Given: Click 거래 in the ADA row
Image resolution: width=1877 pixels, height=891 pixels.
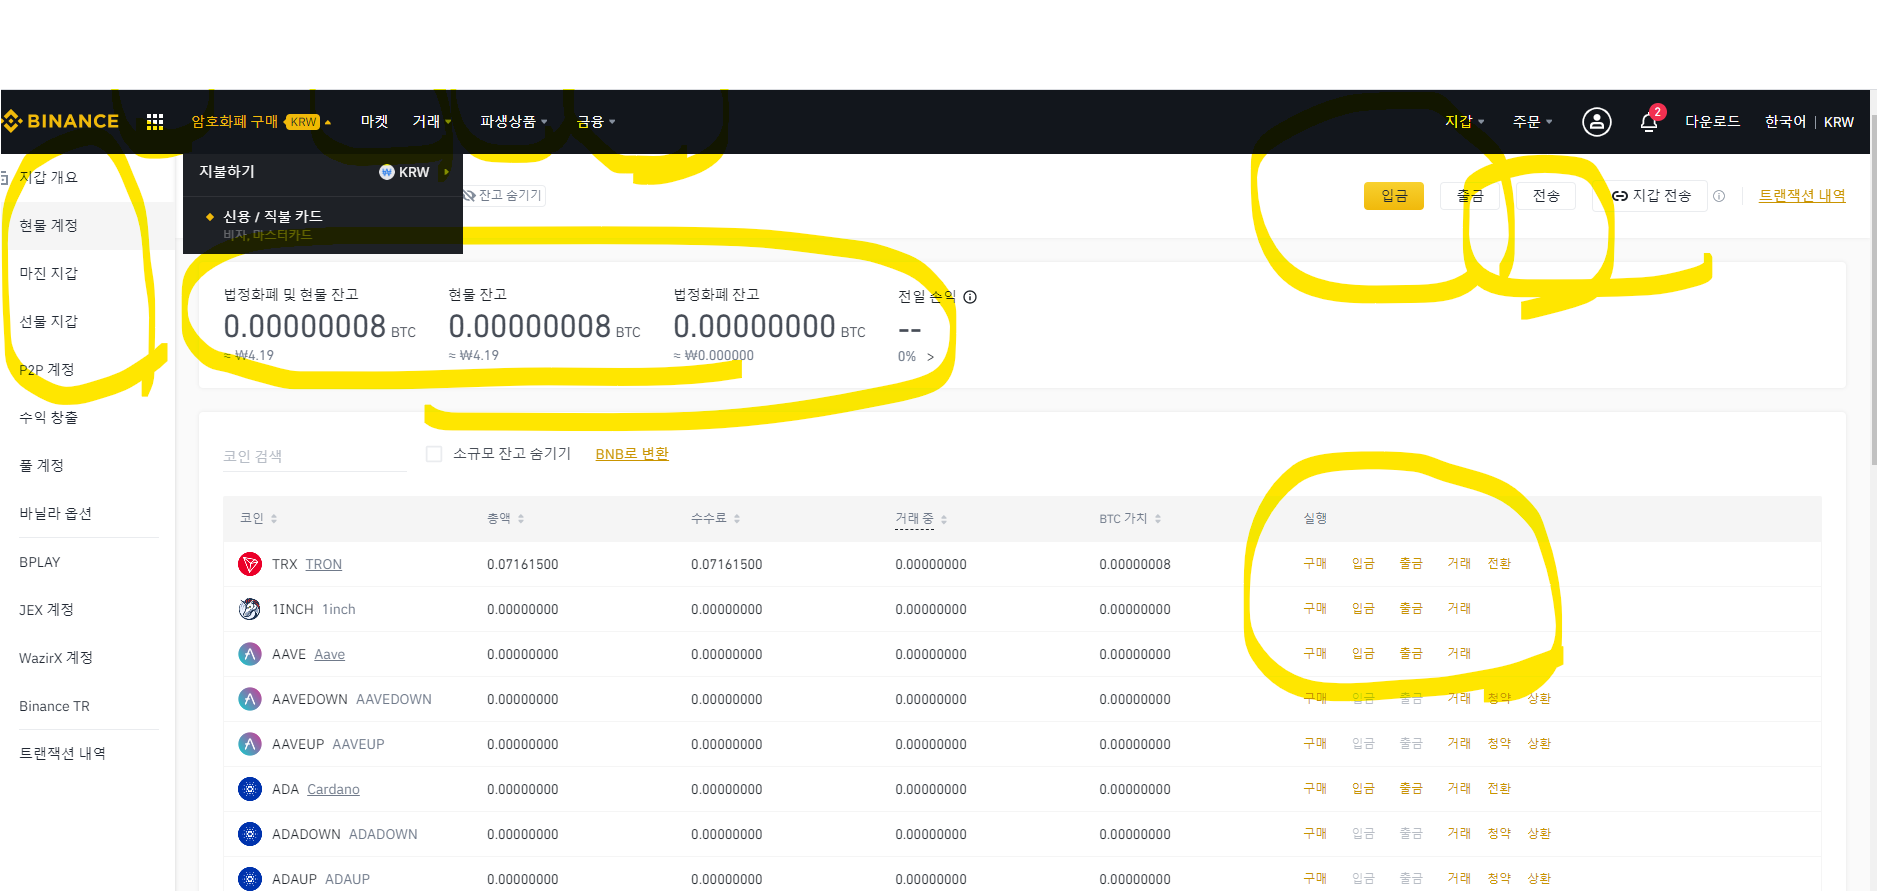Looking at the screenshot, I should [1459, 789].
